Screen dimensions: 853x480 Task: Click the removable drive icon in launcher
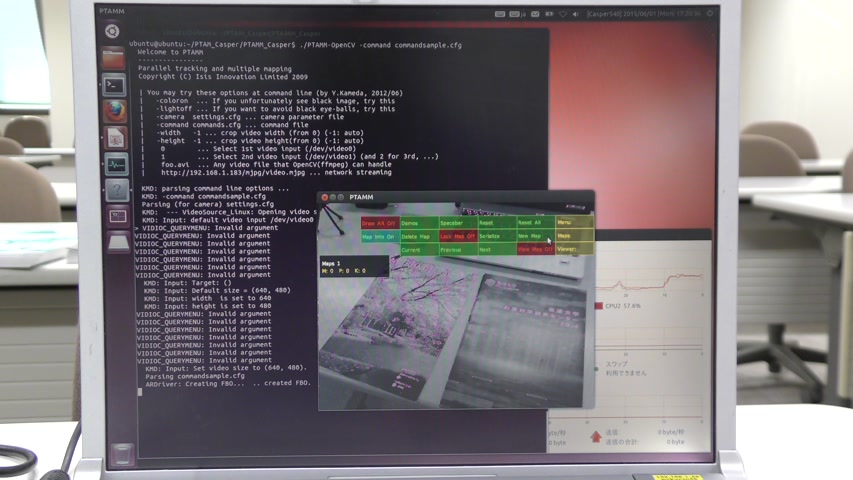(119, 242)
